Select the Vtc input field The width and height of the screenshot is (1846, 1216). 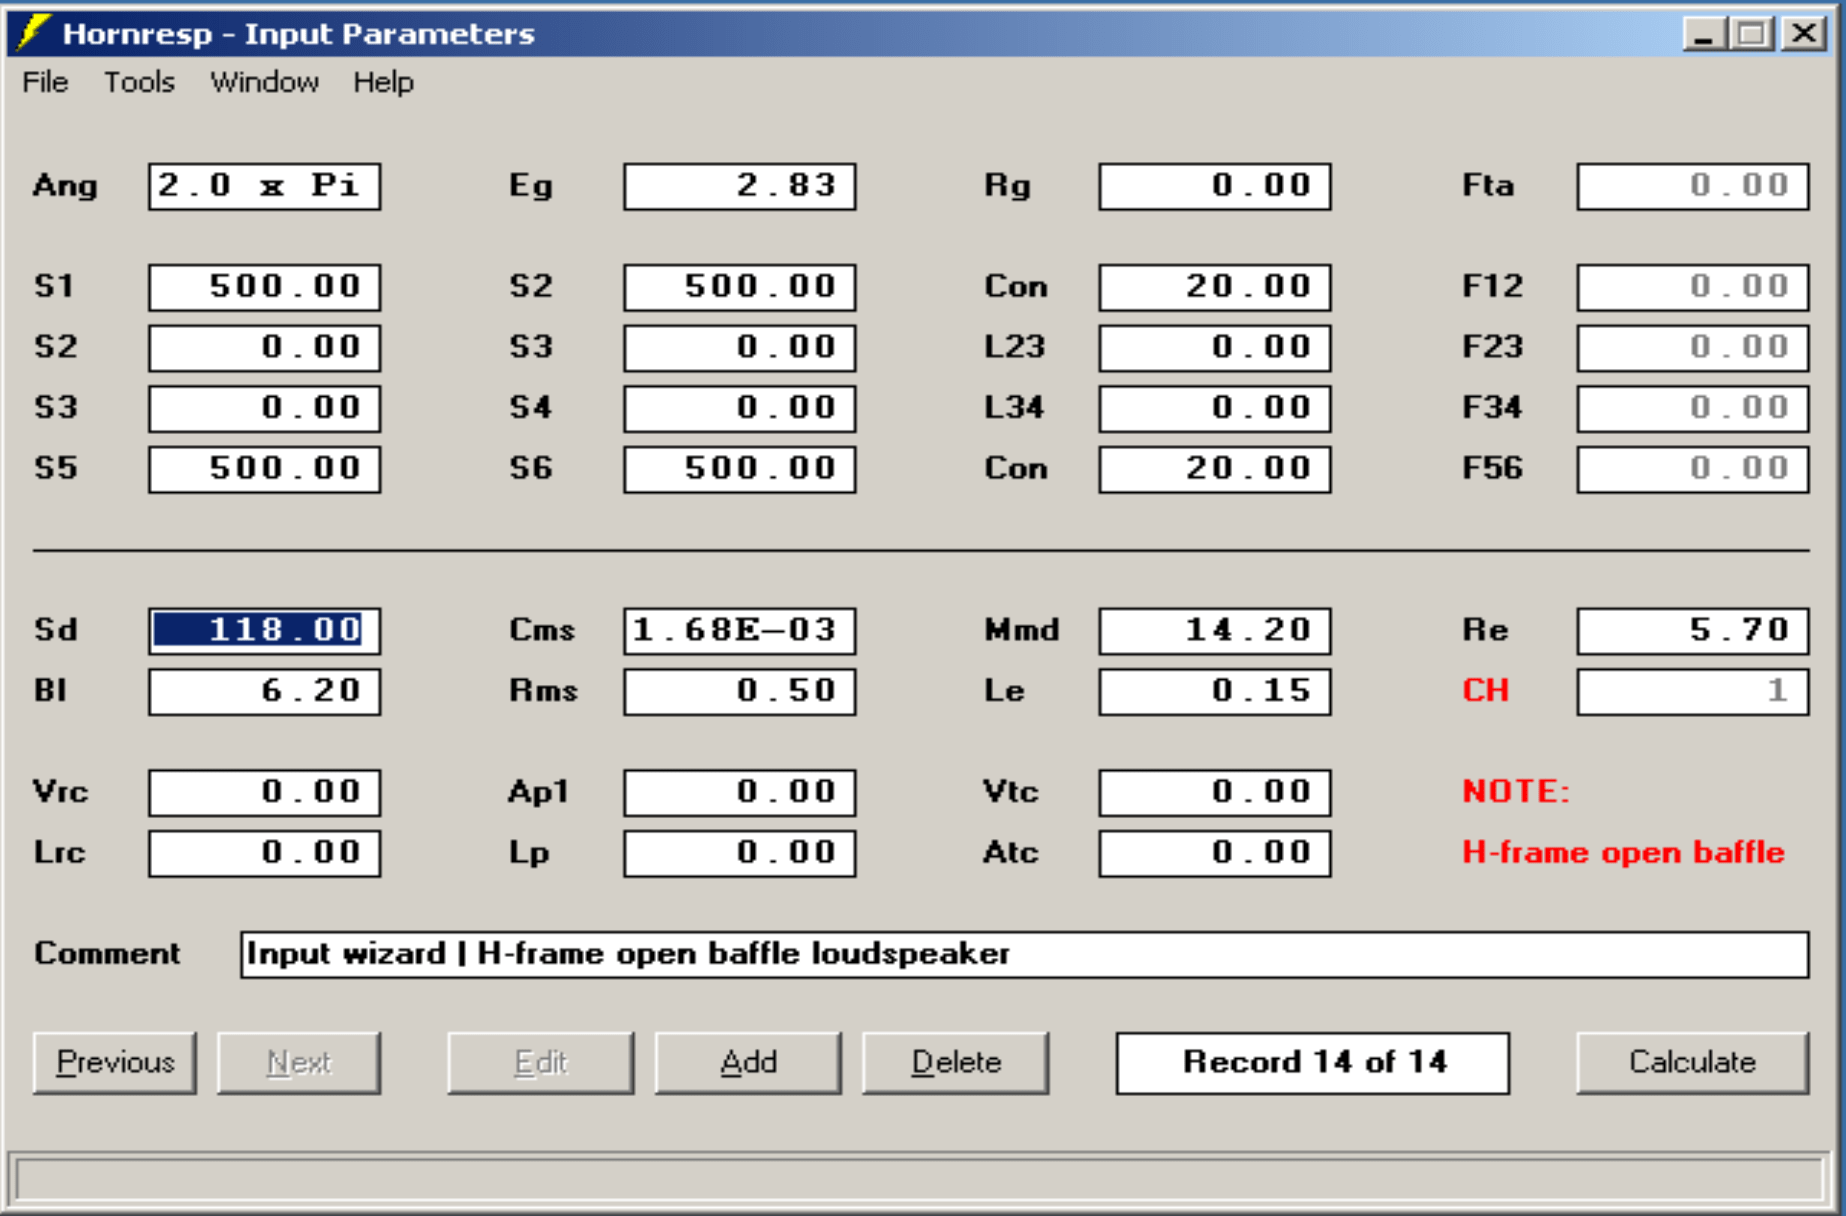1215,793
